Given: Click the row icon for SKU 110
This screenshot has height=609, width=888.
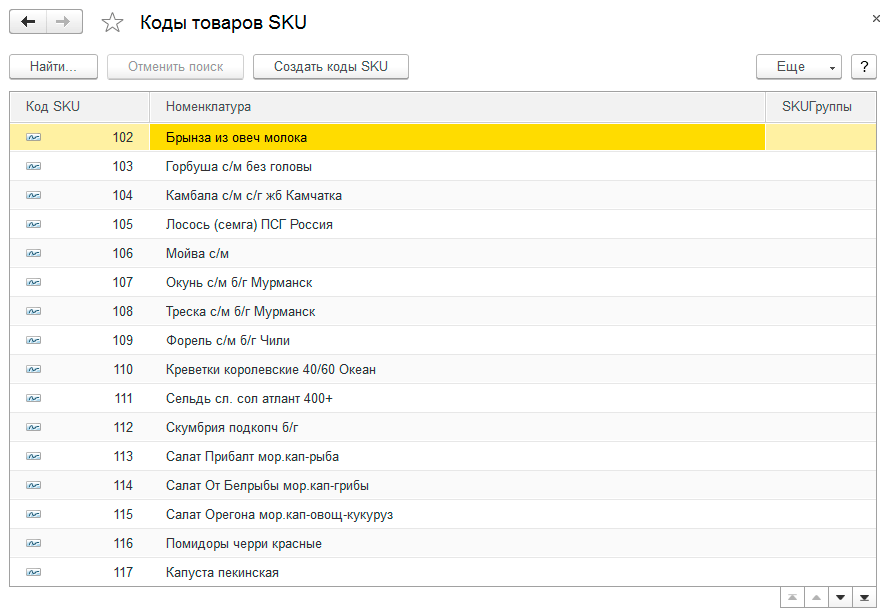Looking at the screenshot, I should (34, 369).
